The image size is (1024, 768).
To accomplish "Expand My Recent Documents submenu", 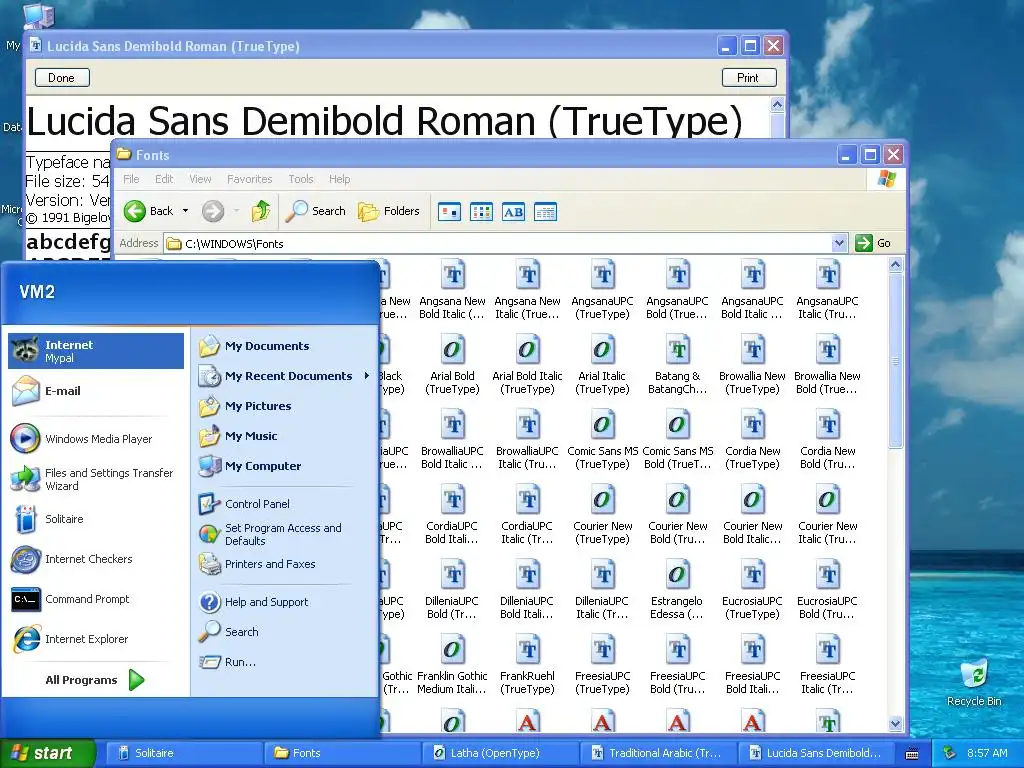I will pyautogui.click(x=284, y=376).
